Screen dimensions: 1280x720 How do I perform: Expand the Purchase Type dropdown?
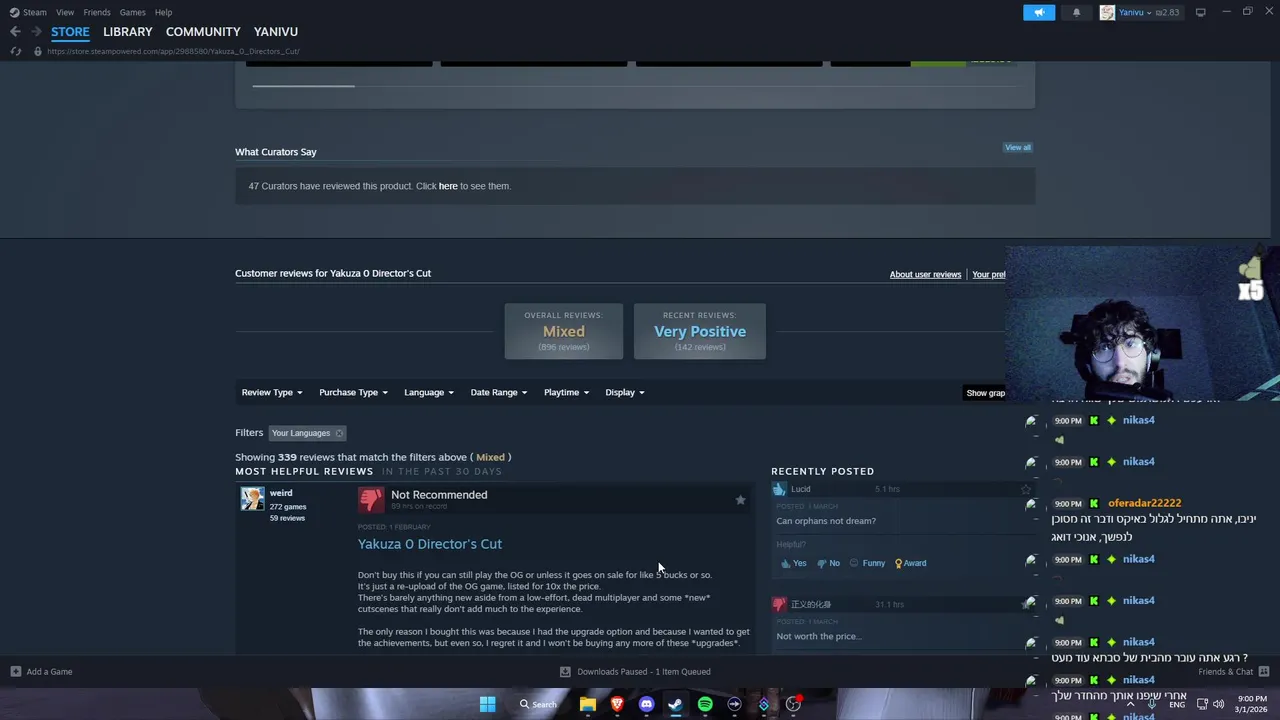click(353, 392)
